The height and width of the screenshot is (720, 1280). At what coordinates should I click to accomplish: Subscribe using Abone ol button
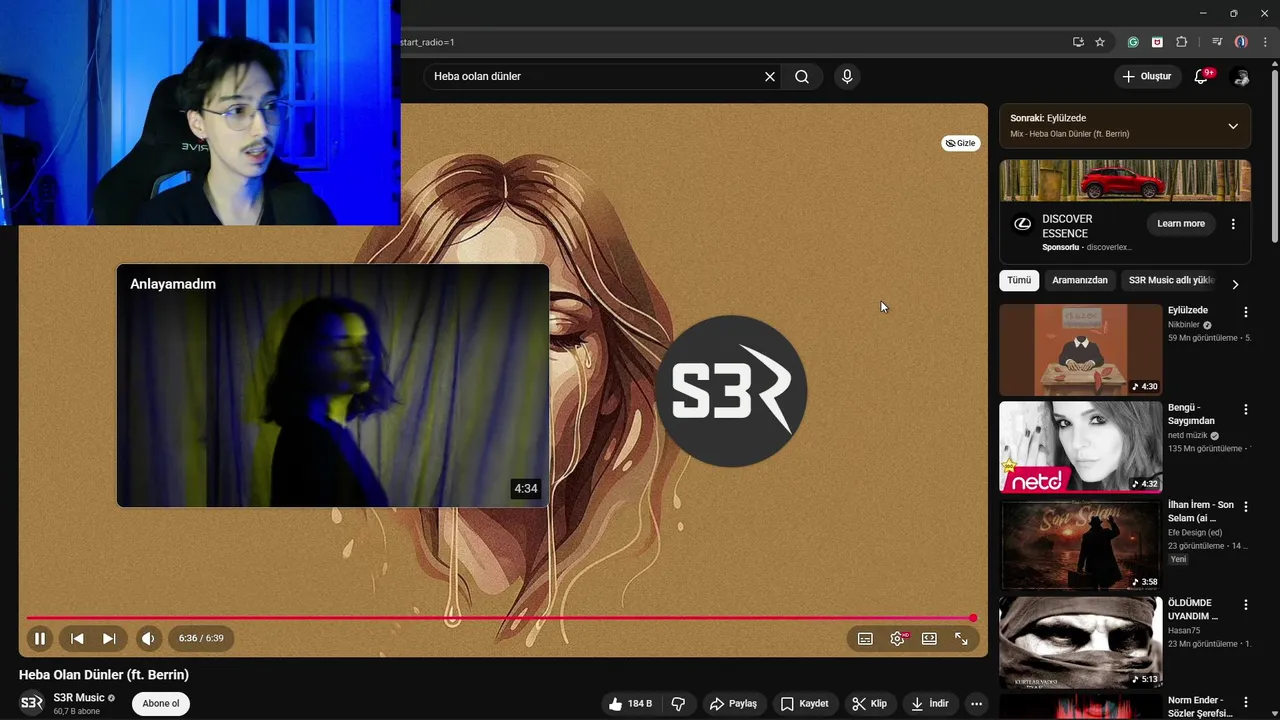(161, 703)
